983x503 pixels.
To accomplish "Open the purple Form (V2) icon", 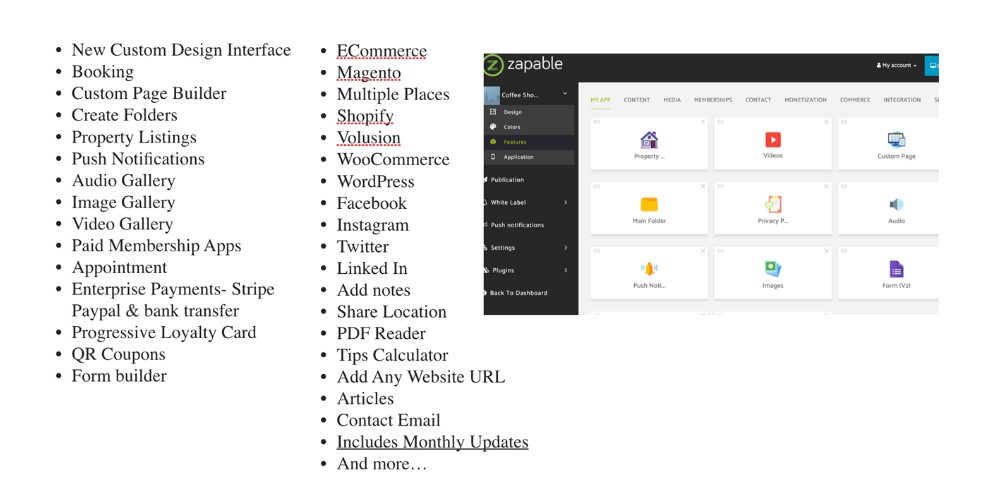I will click(896, 269).
